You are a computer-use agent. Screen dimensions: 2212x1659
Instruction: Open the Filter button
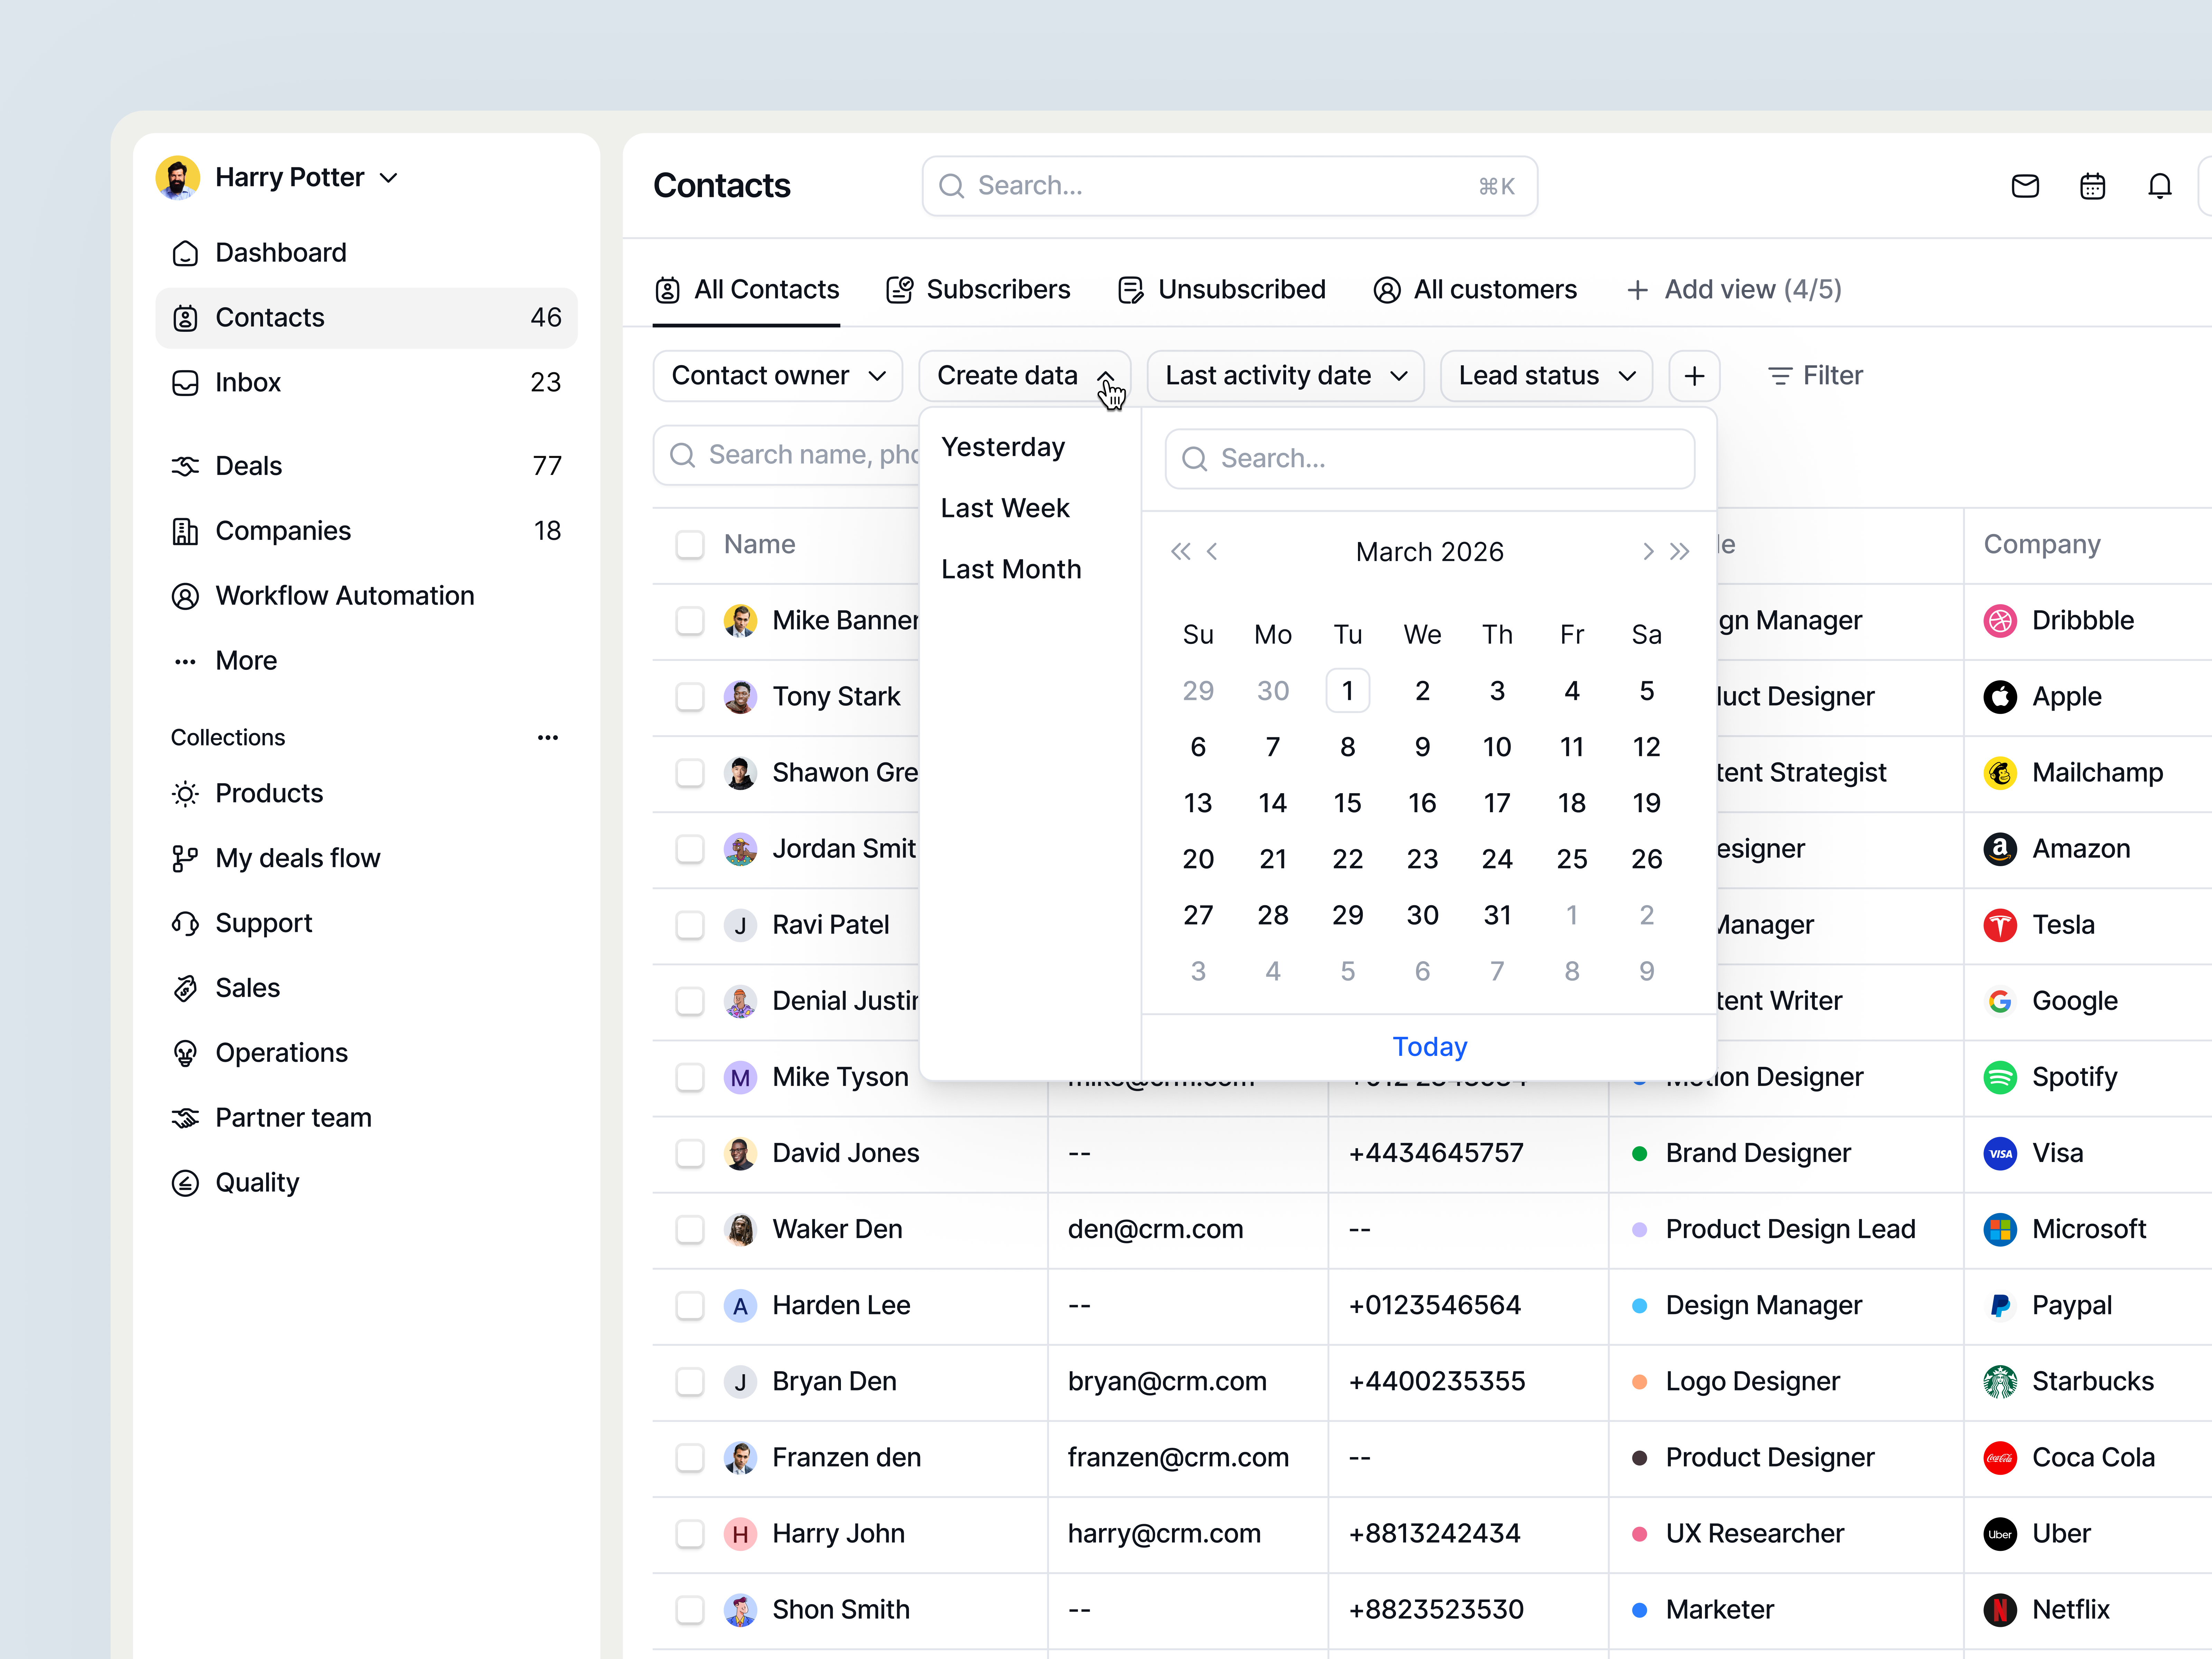coord(1815,376)
